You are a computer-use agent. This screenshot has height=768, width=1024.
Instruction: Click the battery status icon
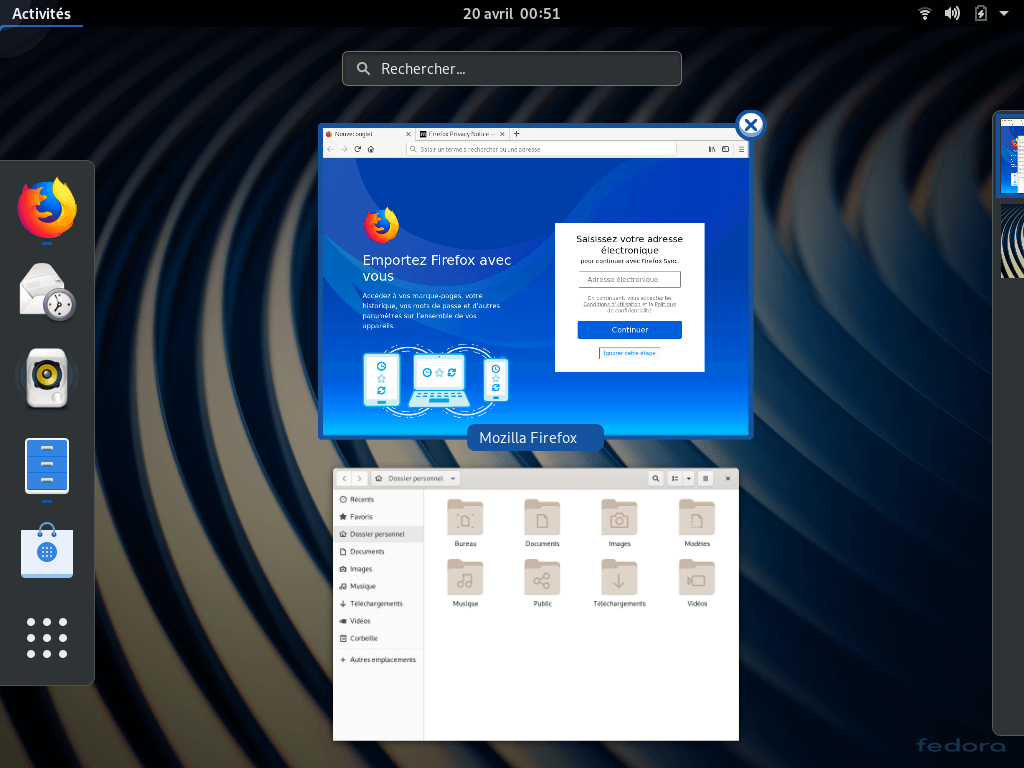point(980,13)
